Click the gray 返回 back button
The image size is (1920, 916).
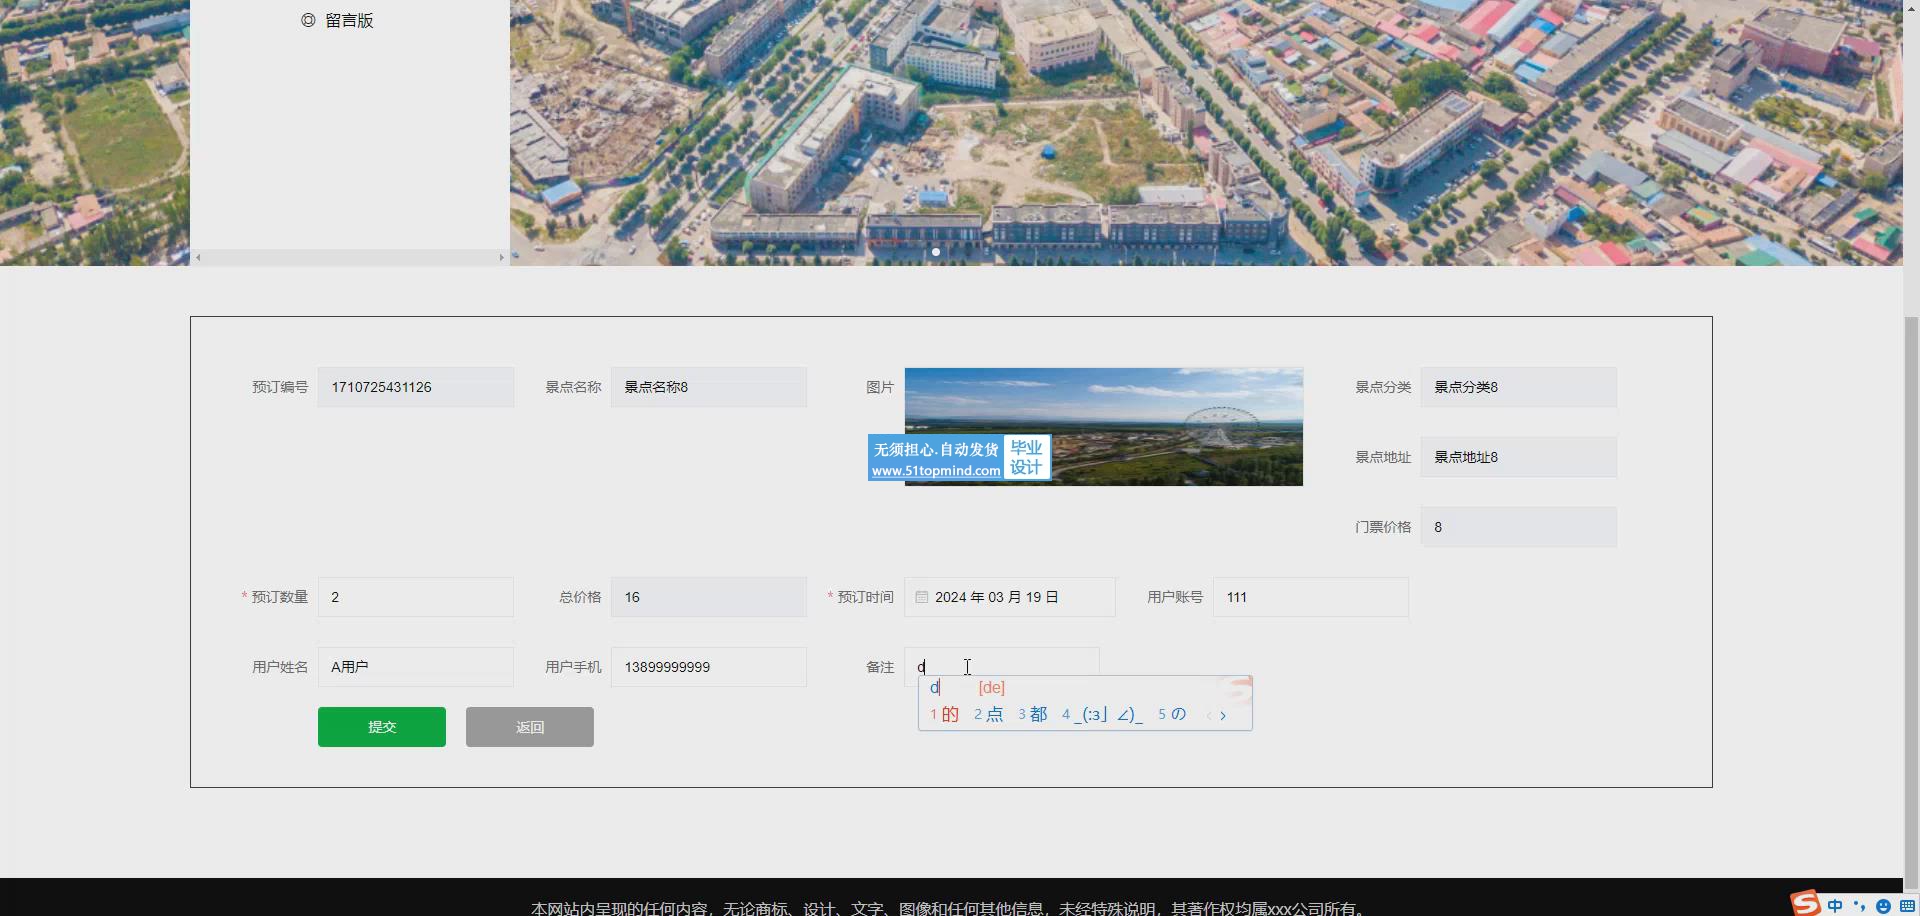click(x=530, y=727)
